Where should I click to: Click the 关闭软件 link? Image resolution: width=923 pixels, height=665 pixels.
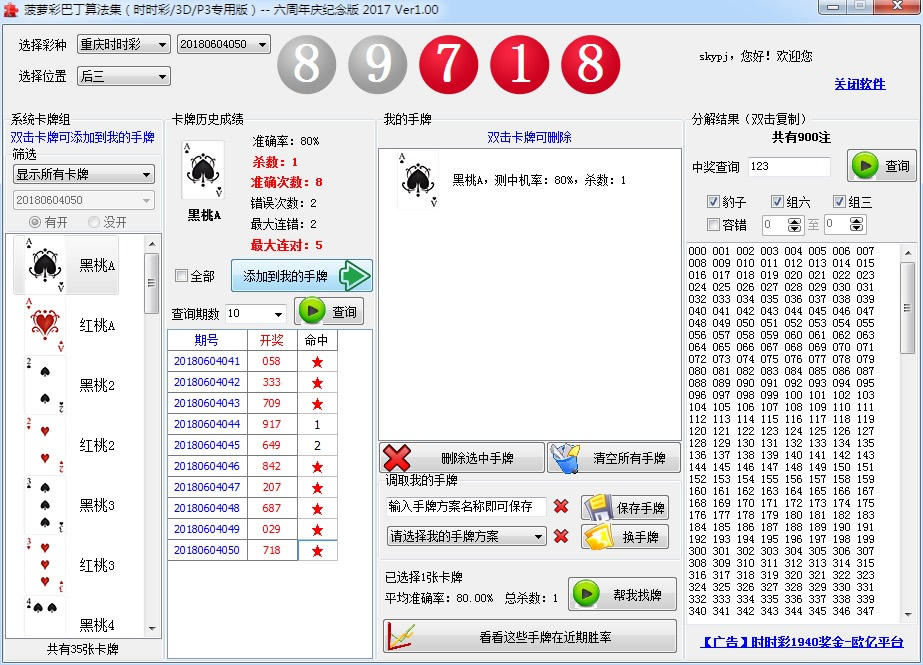pos(859,84)
